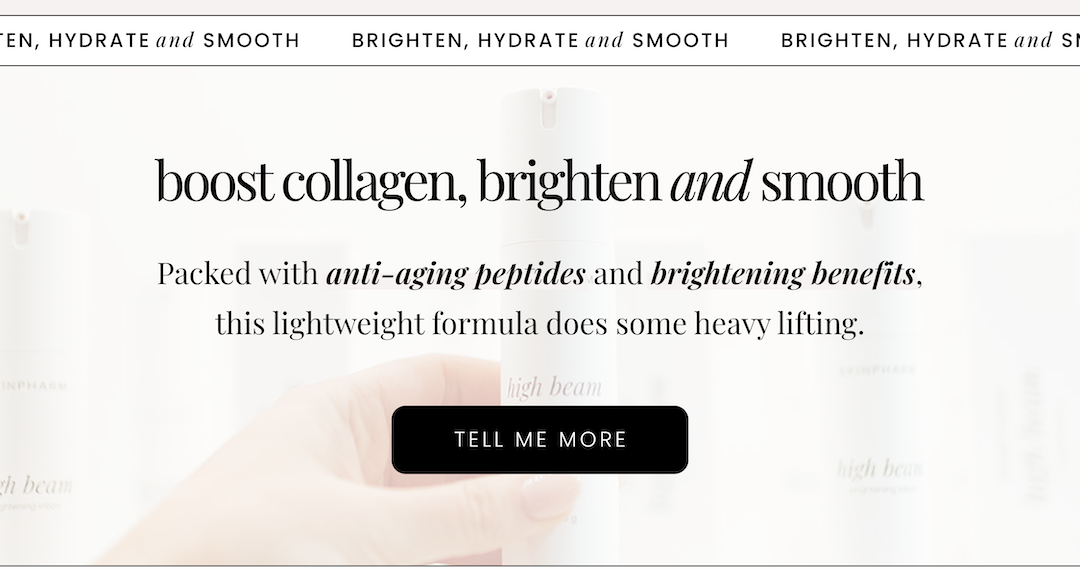Click the cut-off marquee slogan at right edge
This screenshot has height=580, width=1080.
point(930,41)
